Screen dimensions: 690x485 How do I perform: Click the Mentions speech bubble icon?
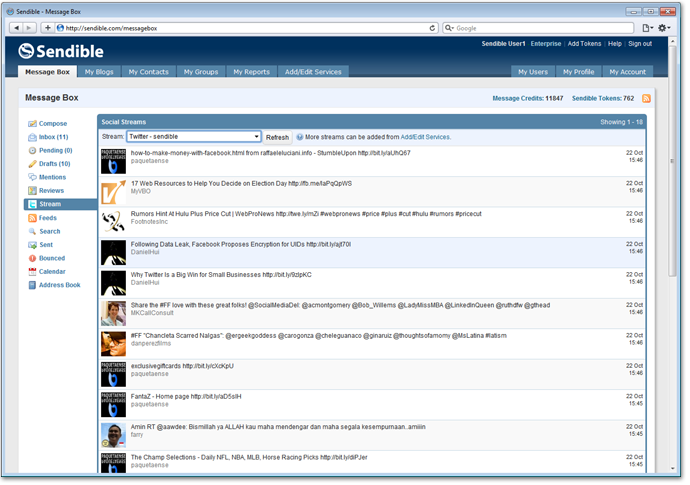[x=32, y=177]
